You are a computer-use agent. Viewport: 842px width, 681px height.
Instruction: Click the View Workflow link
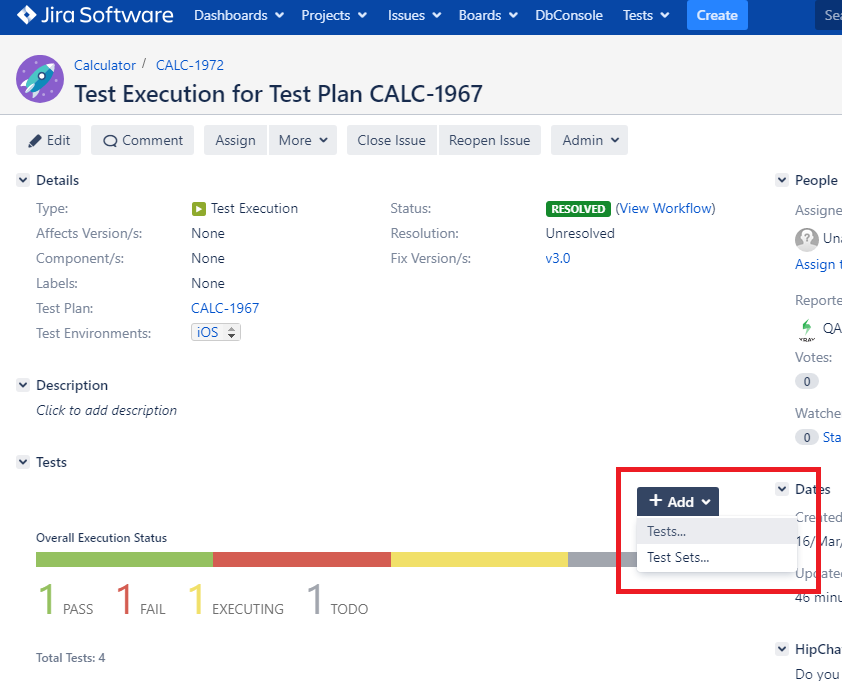coord(665,208)
